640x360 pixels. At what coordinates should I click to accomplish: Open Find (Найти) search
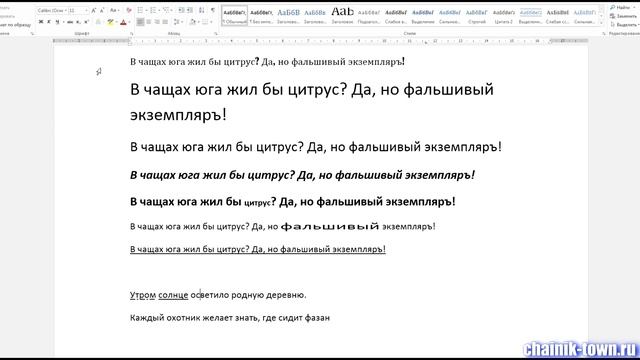click(x=621, y=7)
